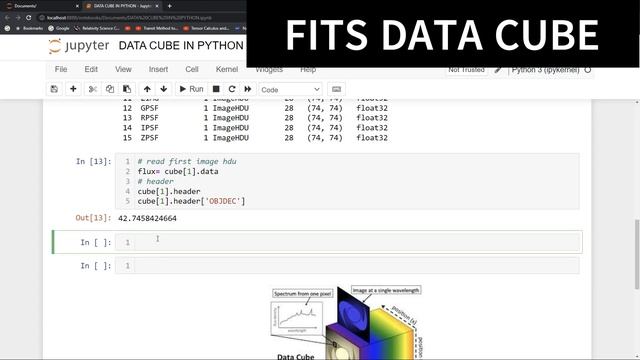
Task: Open the Transit Method bookmark
Action: point(157,29)
